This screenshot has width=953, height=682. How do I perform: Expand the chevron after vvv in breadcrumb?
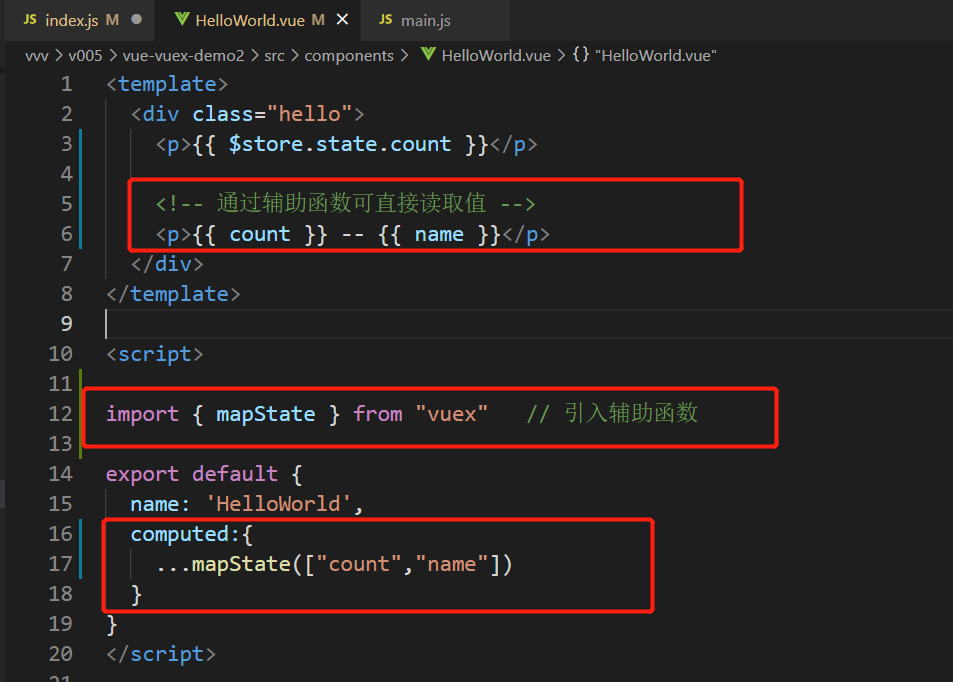58,55
